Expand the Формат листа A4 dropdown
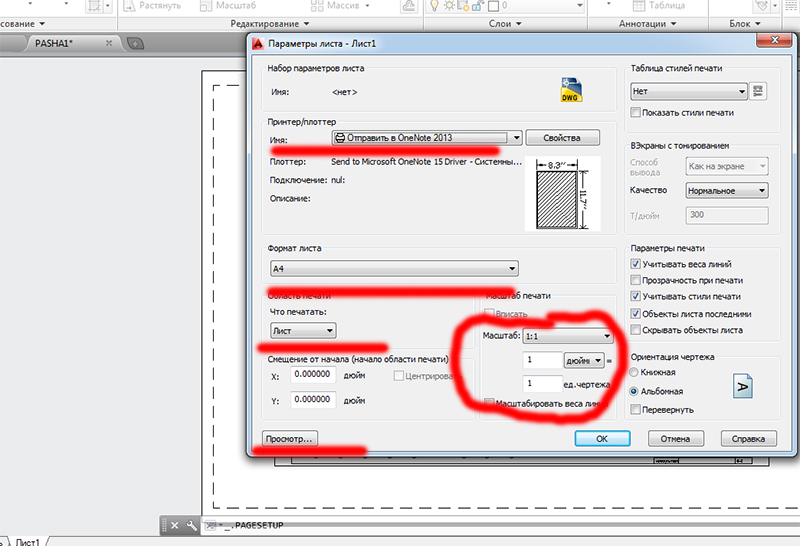The height and width of the screenshot is (546, 800). pyautogui.click(x=394, y=268)
